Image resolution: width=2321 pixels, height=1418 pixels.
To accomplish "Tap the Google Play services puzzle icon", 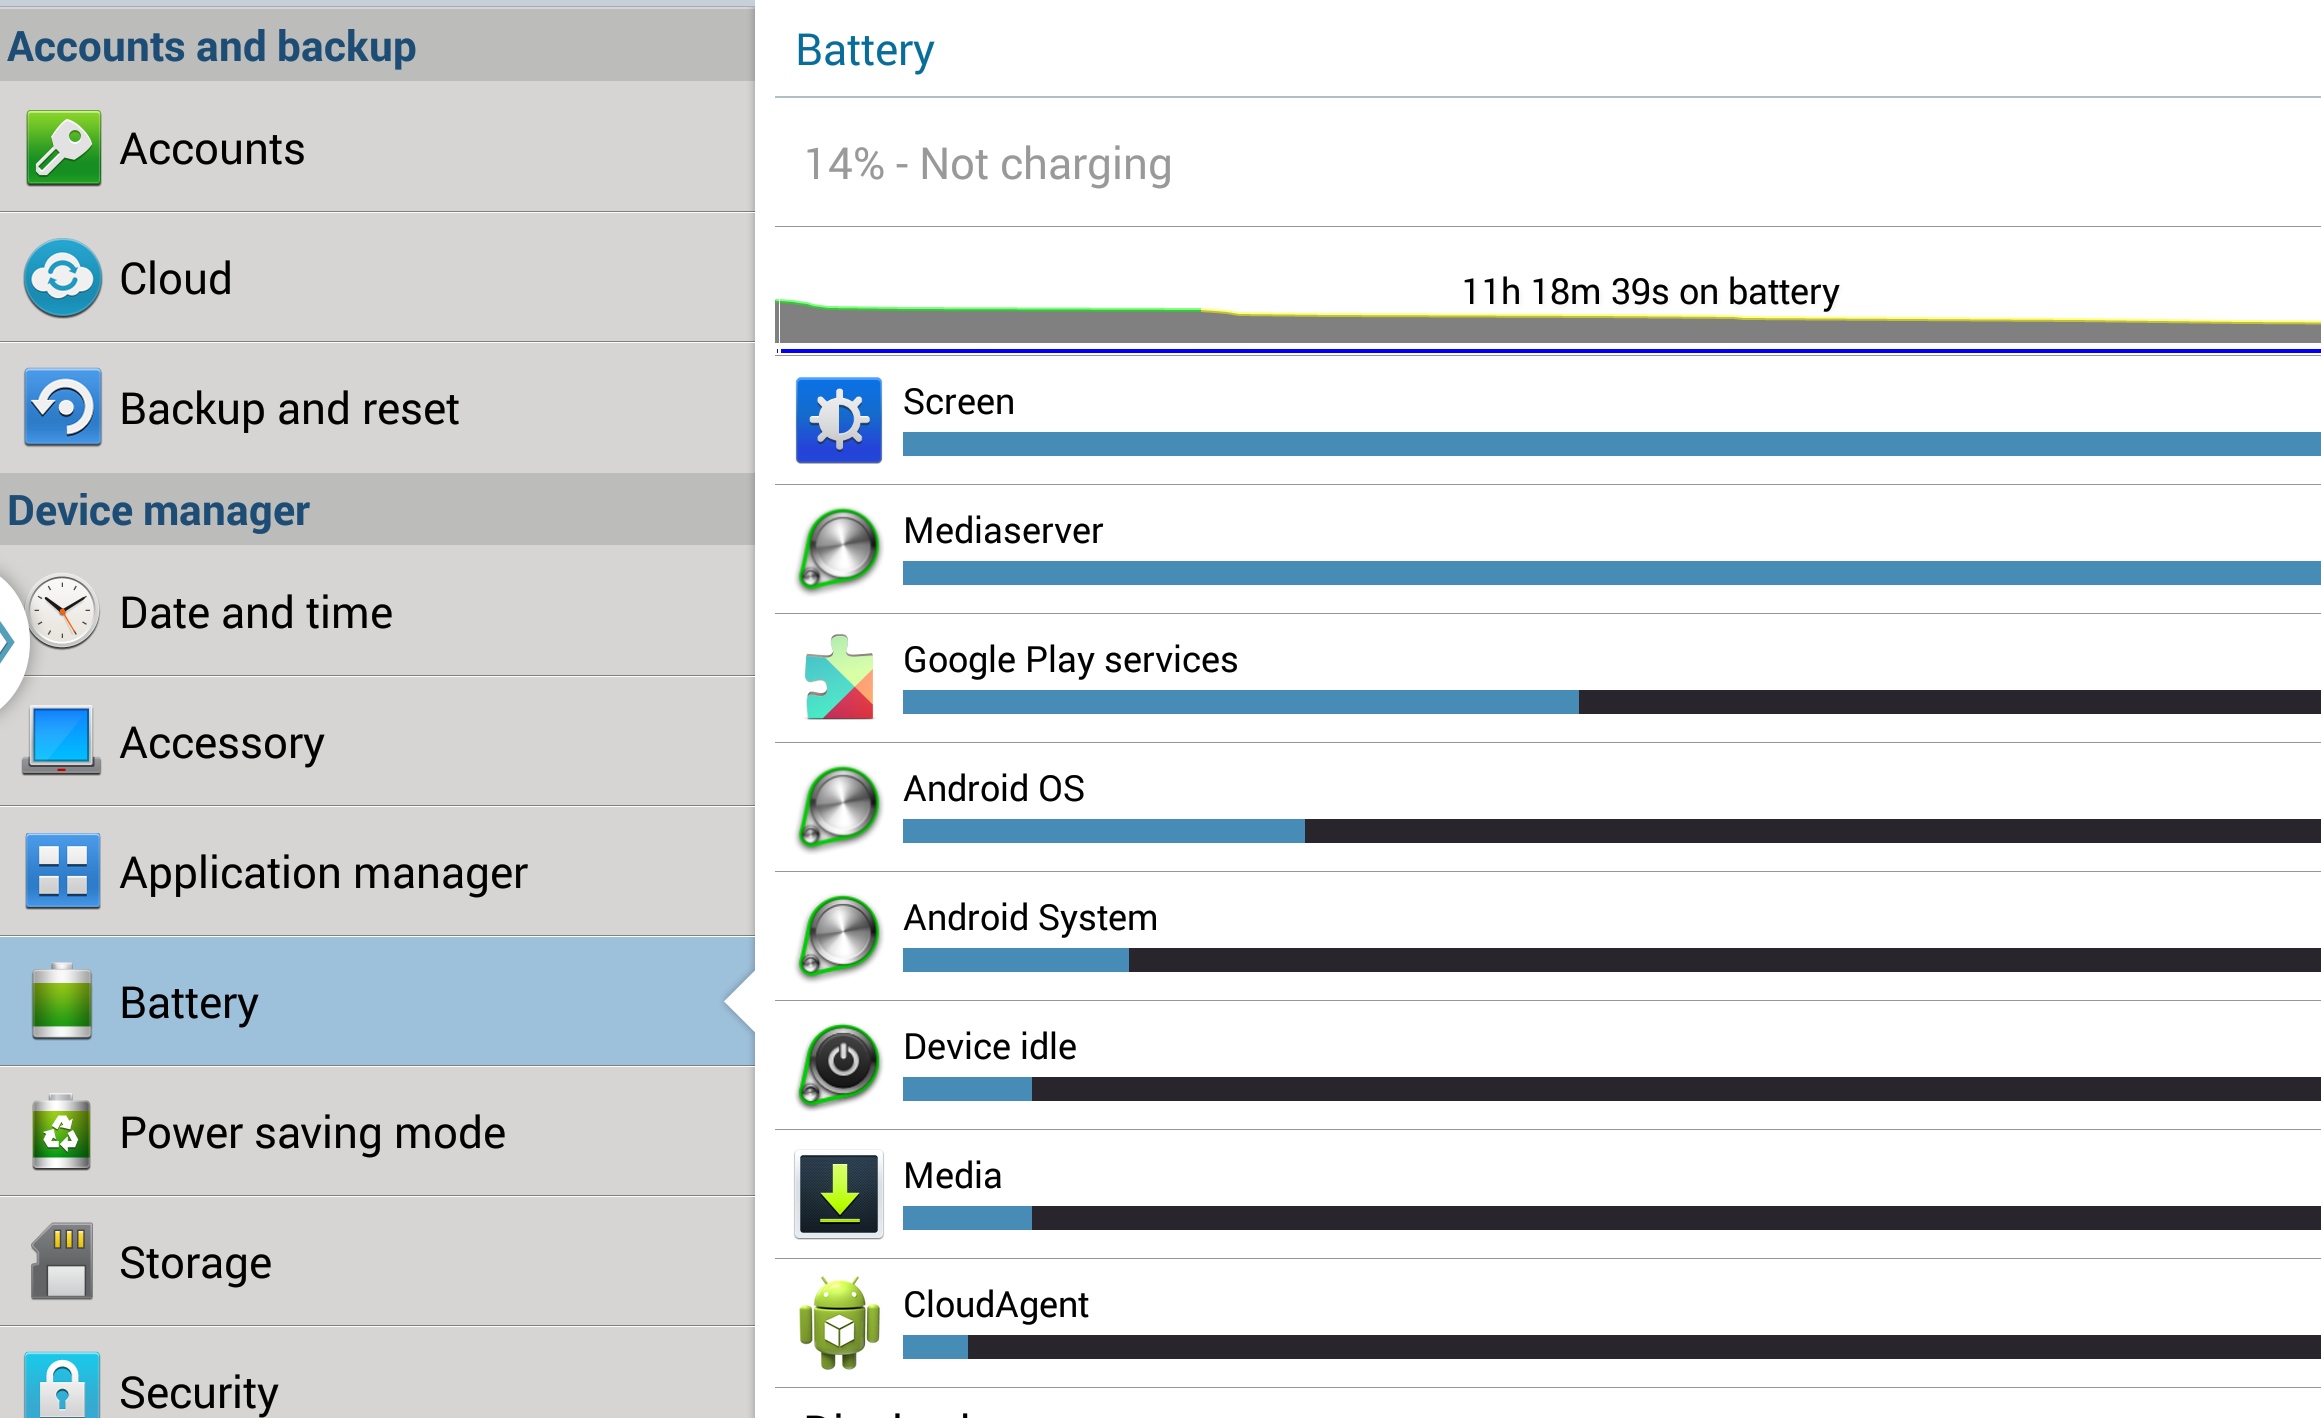I will (839, 677).
